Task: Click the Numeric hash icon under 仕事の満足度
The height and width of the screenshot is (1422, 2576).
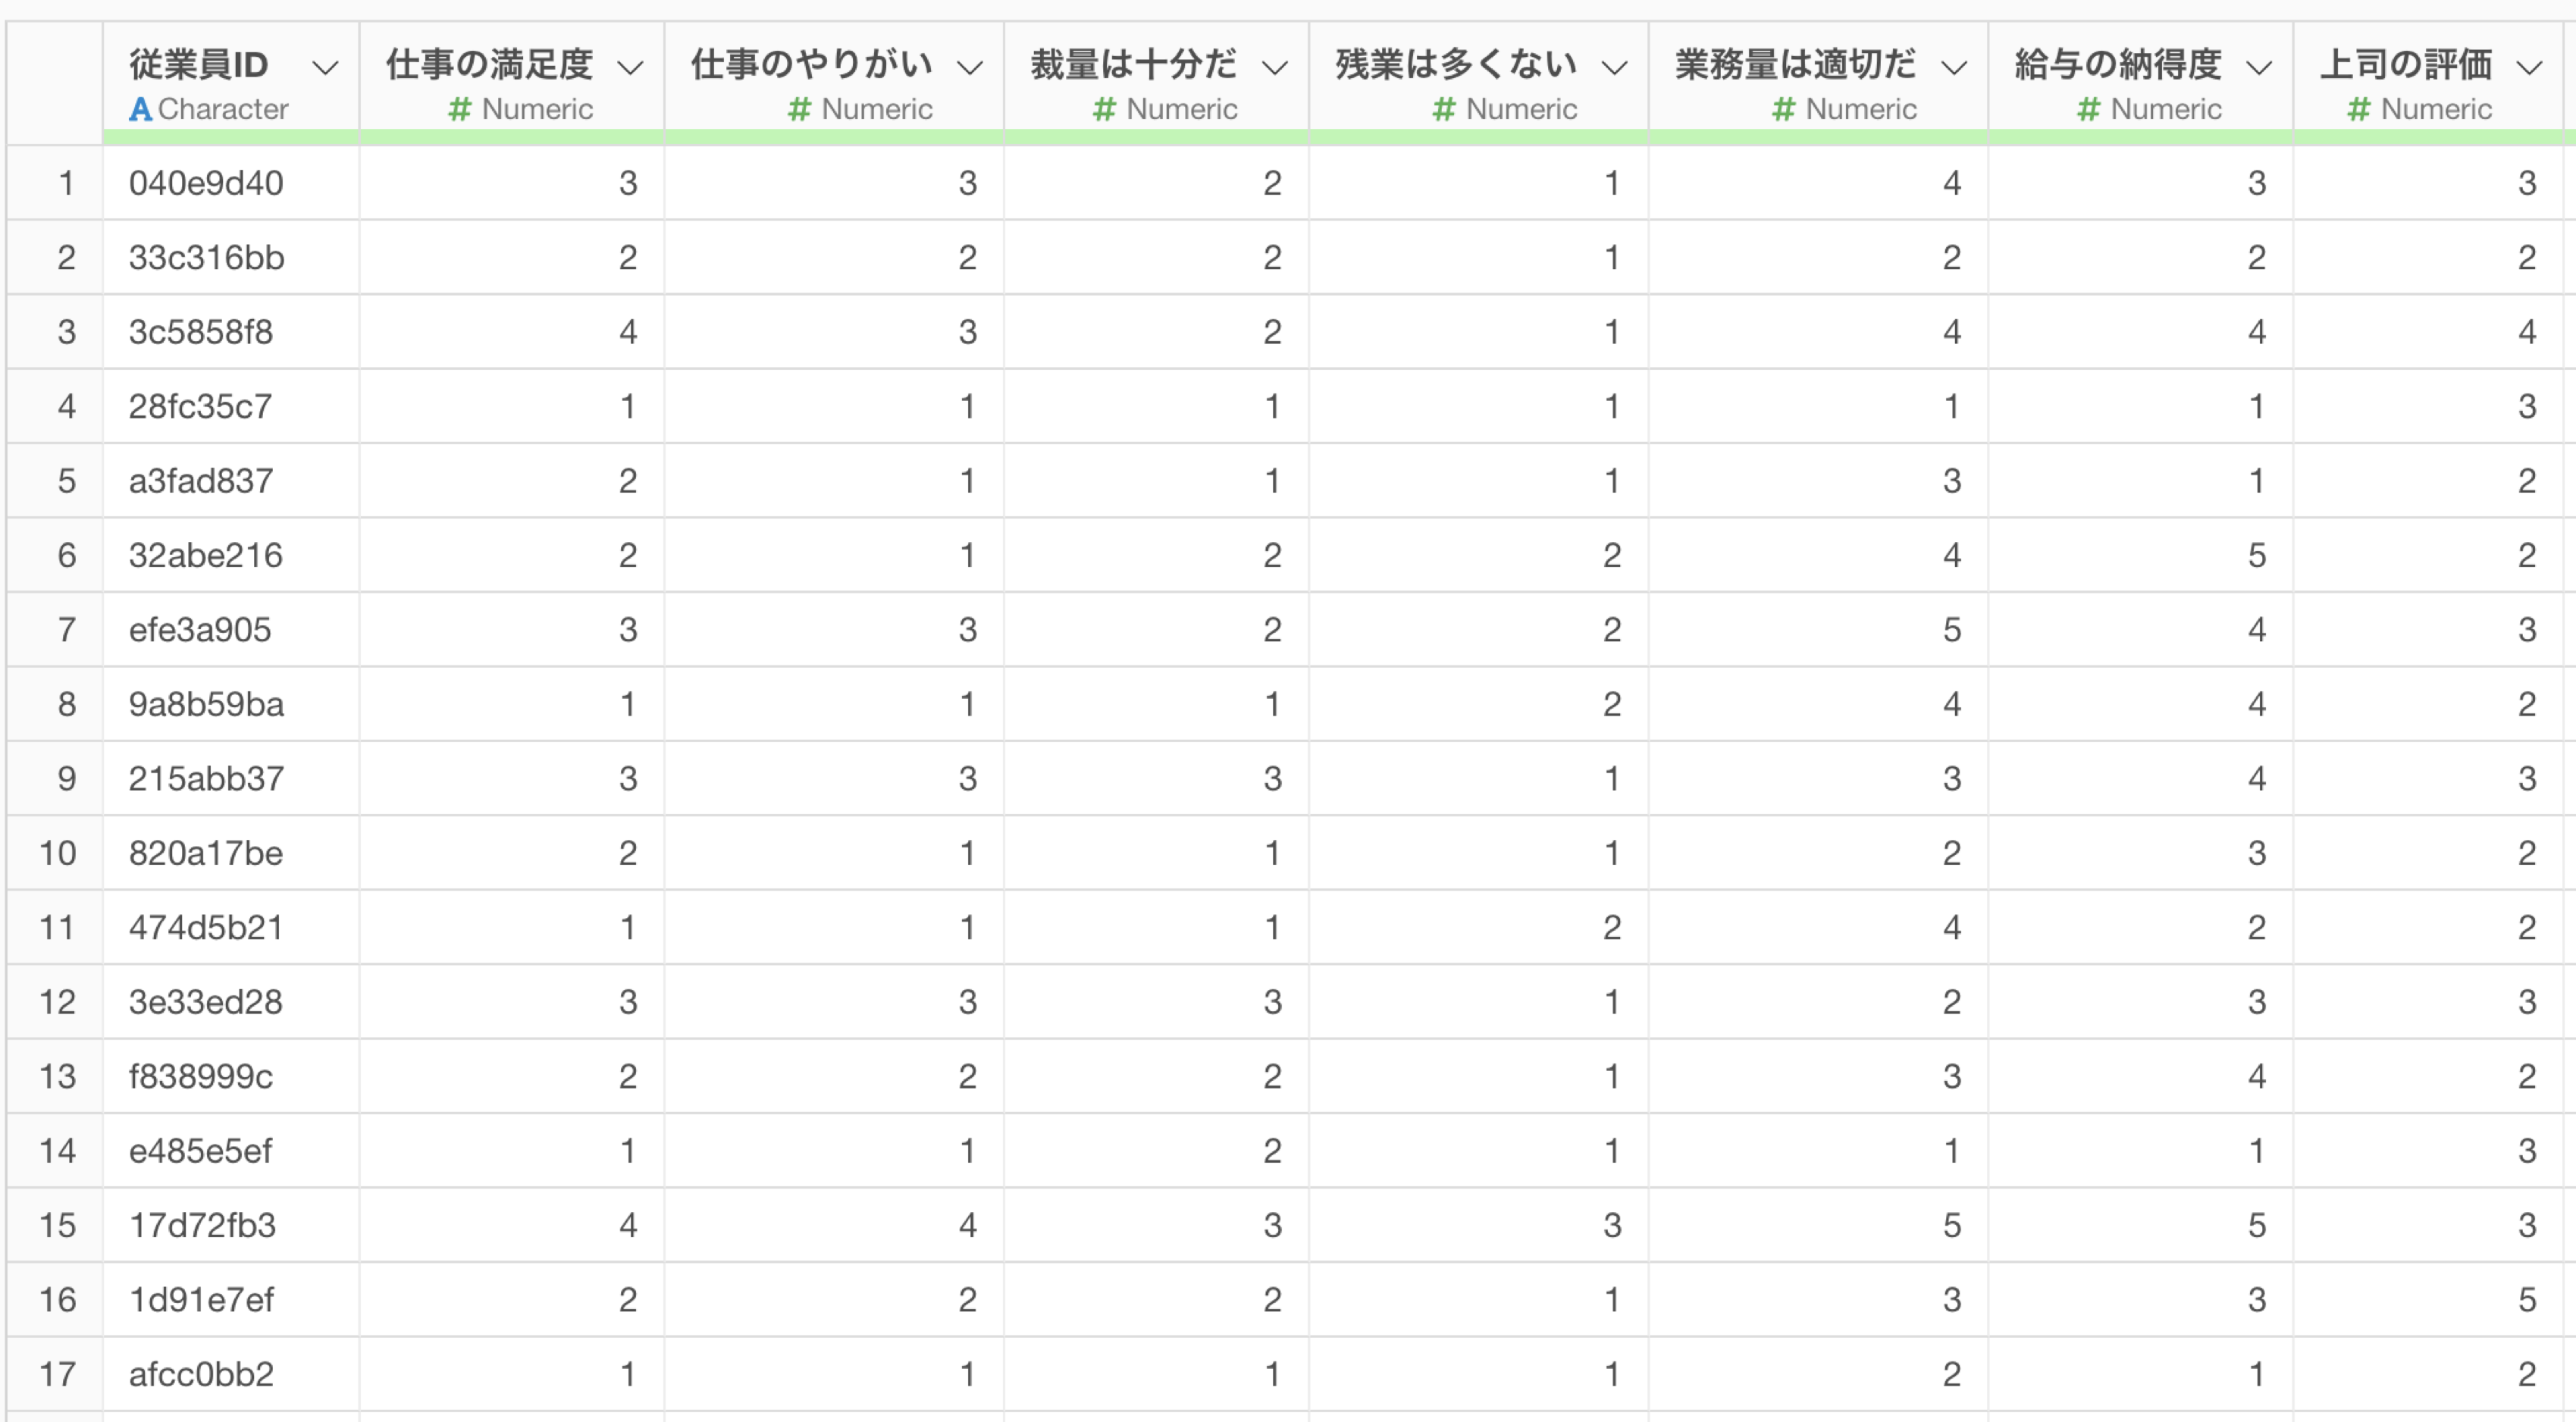Action: pyautogui.click(x=460, y=109)
